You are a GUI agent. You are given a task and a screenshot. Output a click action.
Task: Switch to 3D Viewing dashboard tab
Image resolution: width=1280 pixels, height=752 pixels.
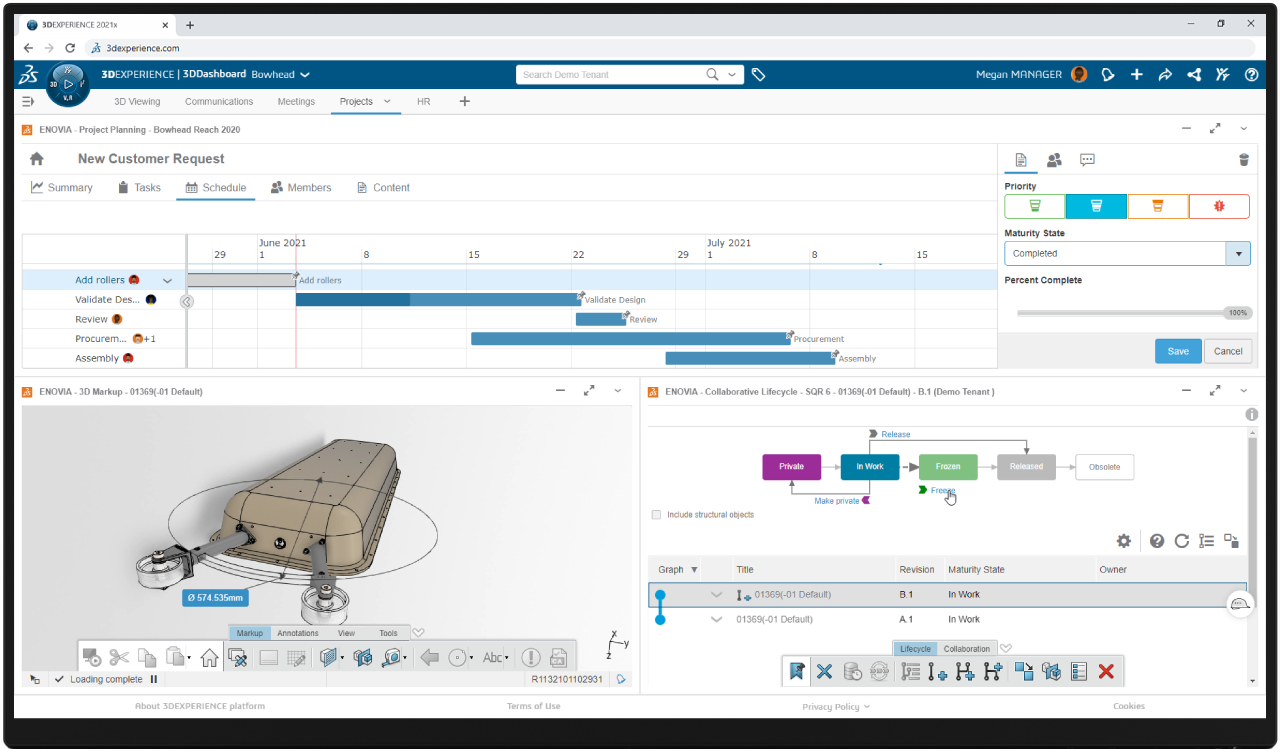(137, 101)
